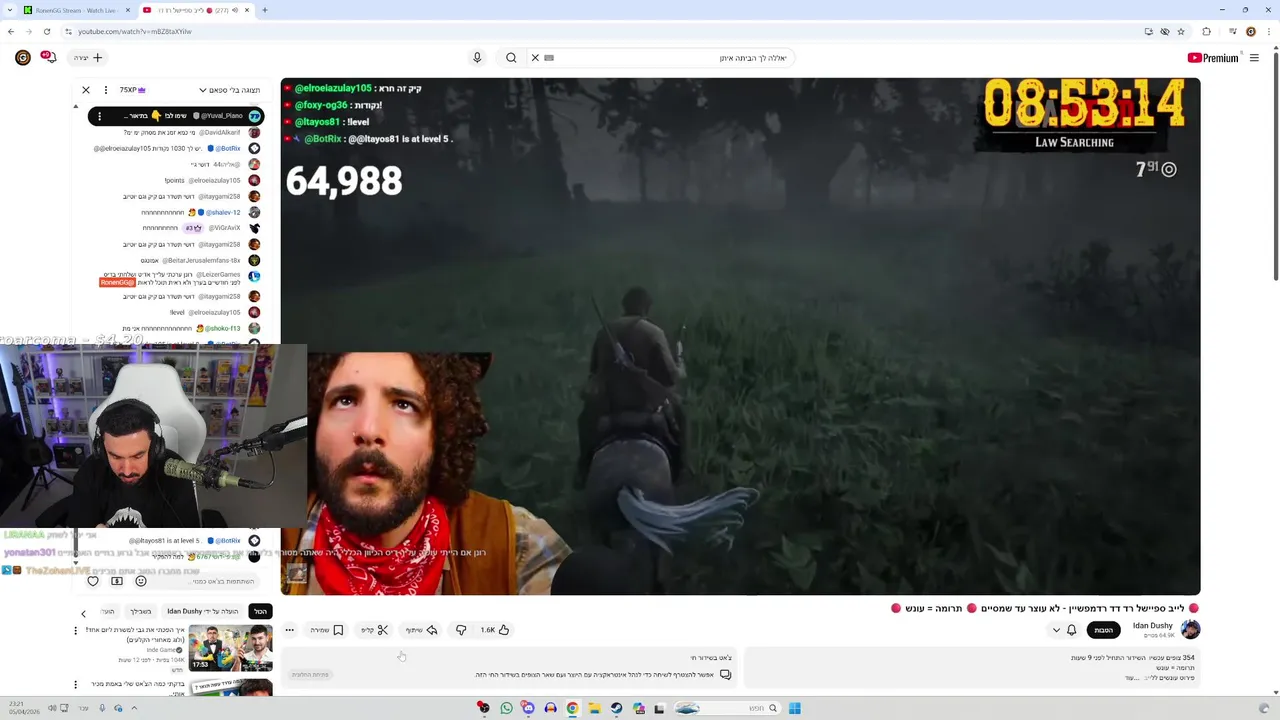Clear the search box with the X

tap(535, 58)
